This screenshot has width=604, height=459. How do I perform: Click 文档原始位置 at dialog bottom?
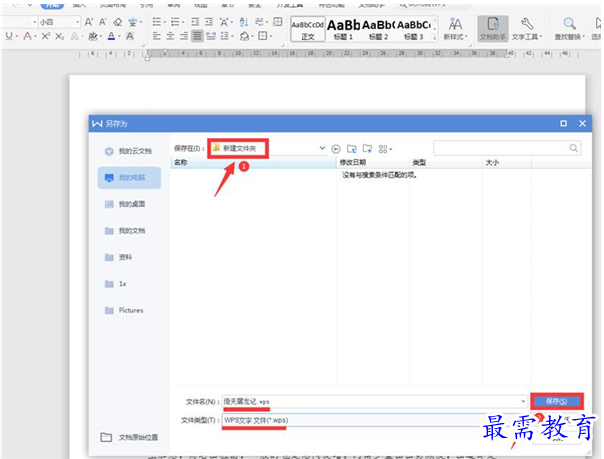tap(129, 437)
